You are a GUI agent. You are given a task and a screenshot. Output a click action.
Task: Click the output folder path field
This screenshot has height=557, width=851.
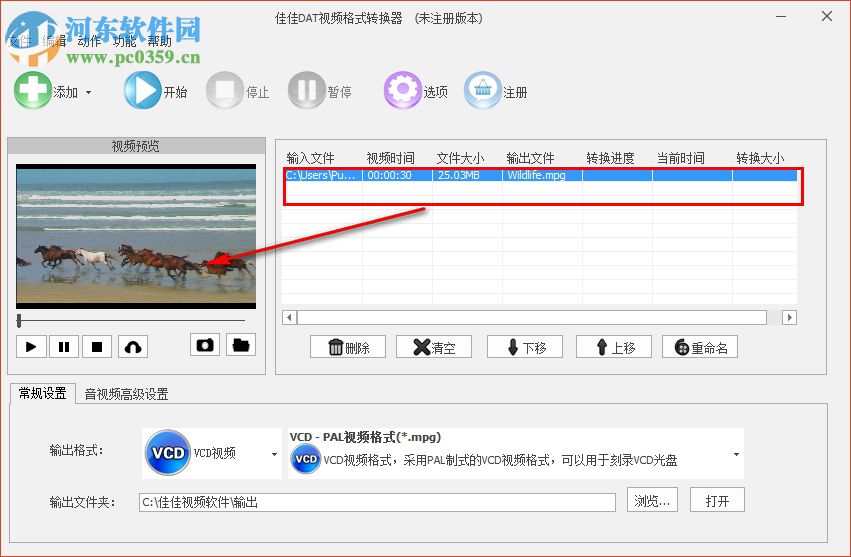(x=377, y=502)
